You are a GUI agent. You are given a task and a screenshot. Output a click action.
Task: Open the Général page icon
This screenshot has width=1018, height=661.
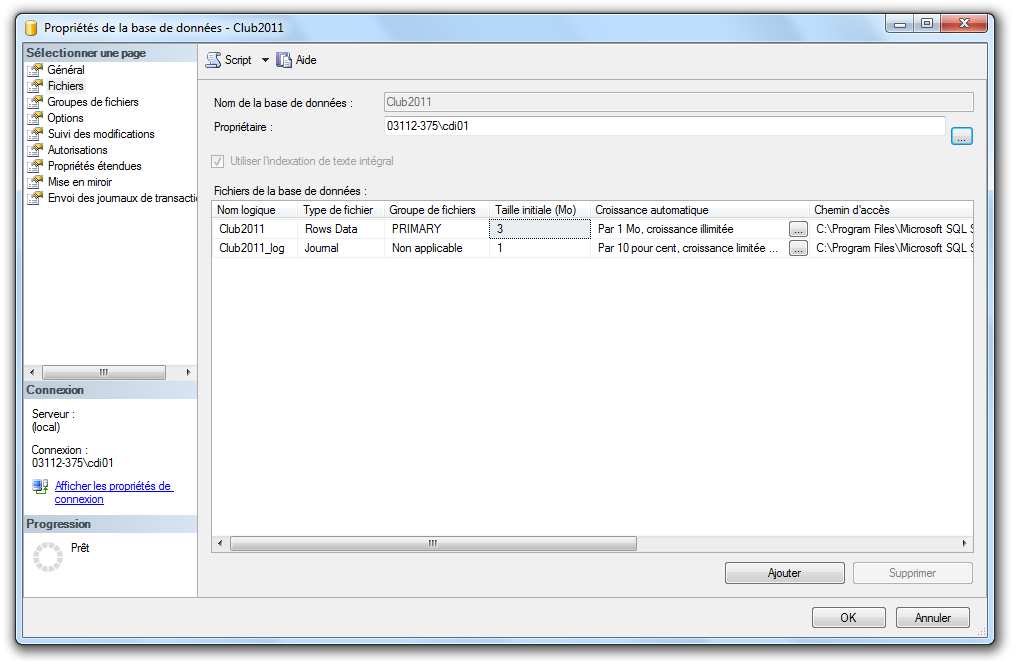pos(35,70)
